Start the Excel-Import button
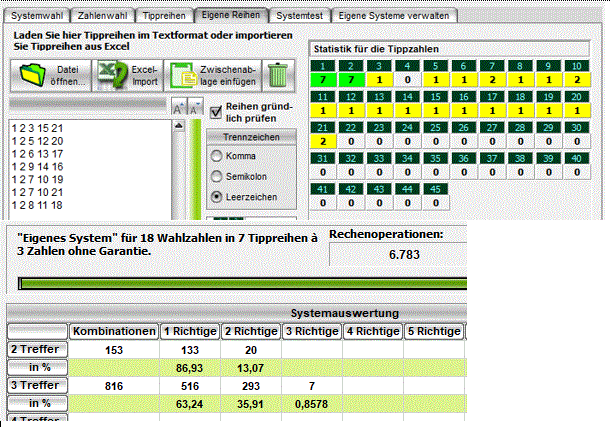Viewport: 610px width, 427px height. click(x=128, y=75)
